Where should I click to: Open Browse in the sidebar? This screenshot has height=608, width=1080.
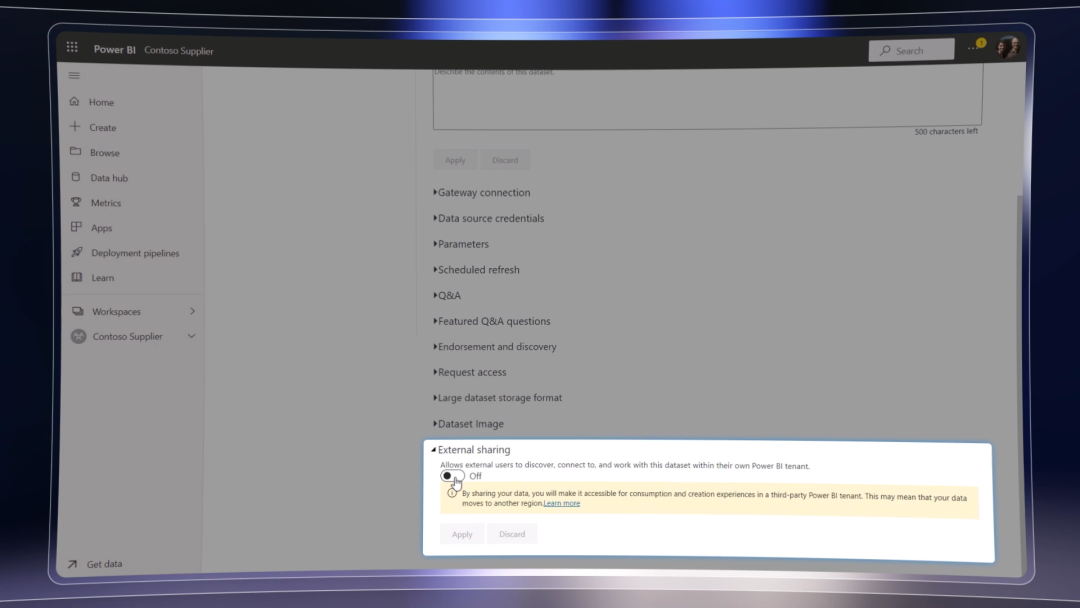point(105,153)
